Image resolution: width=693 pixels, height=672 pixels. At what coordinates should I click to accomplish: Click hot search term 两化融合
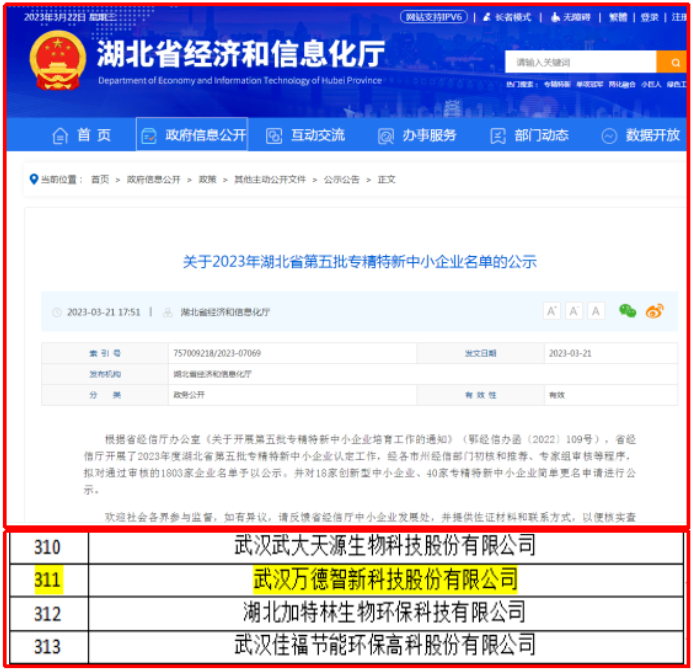tap(622, 84)
